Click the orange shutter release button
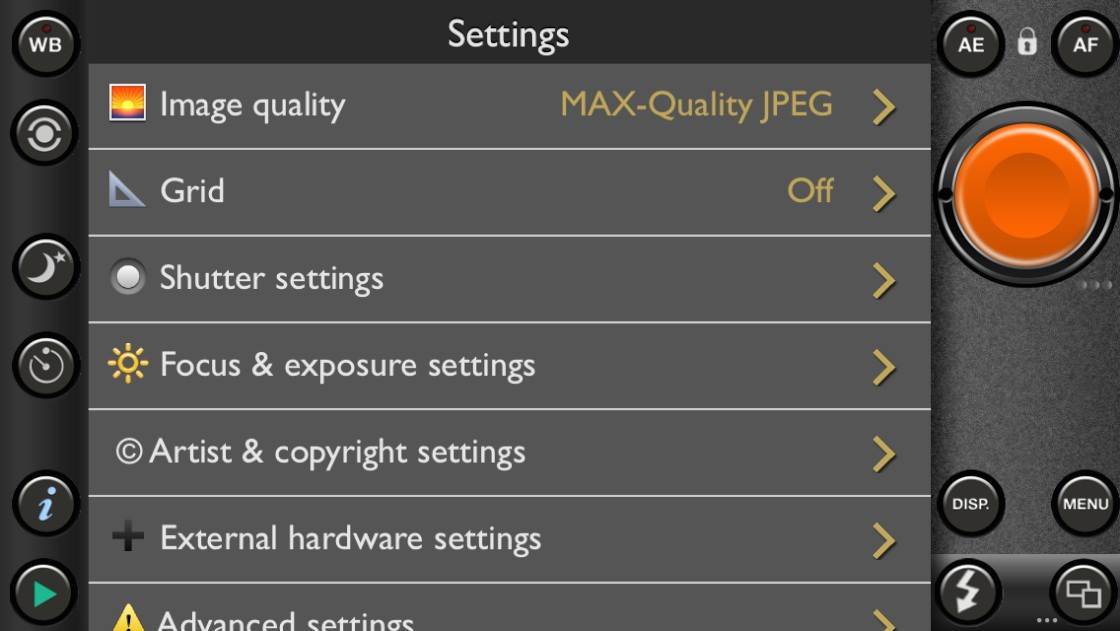Screen dimensions: 1120x631 1026,194
